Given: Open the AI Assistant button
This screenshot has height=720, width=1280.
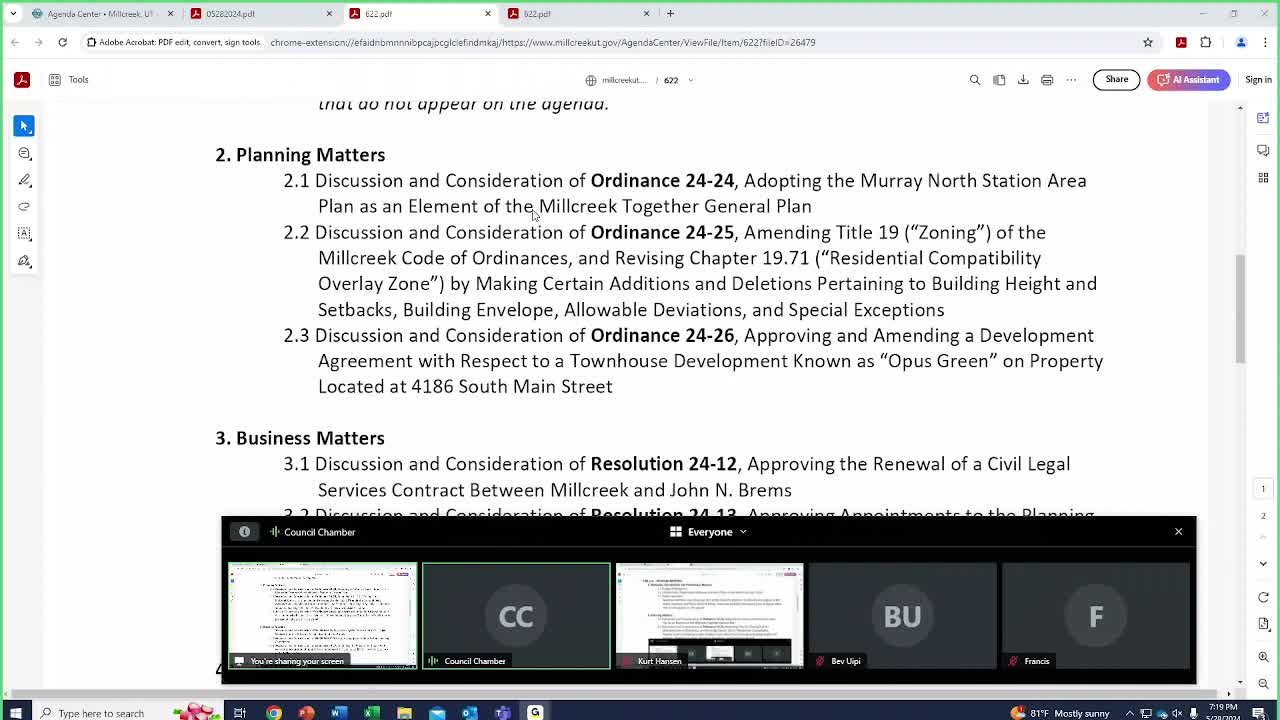Looking at the screenshot, I should click(x=1188, y=80).
